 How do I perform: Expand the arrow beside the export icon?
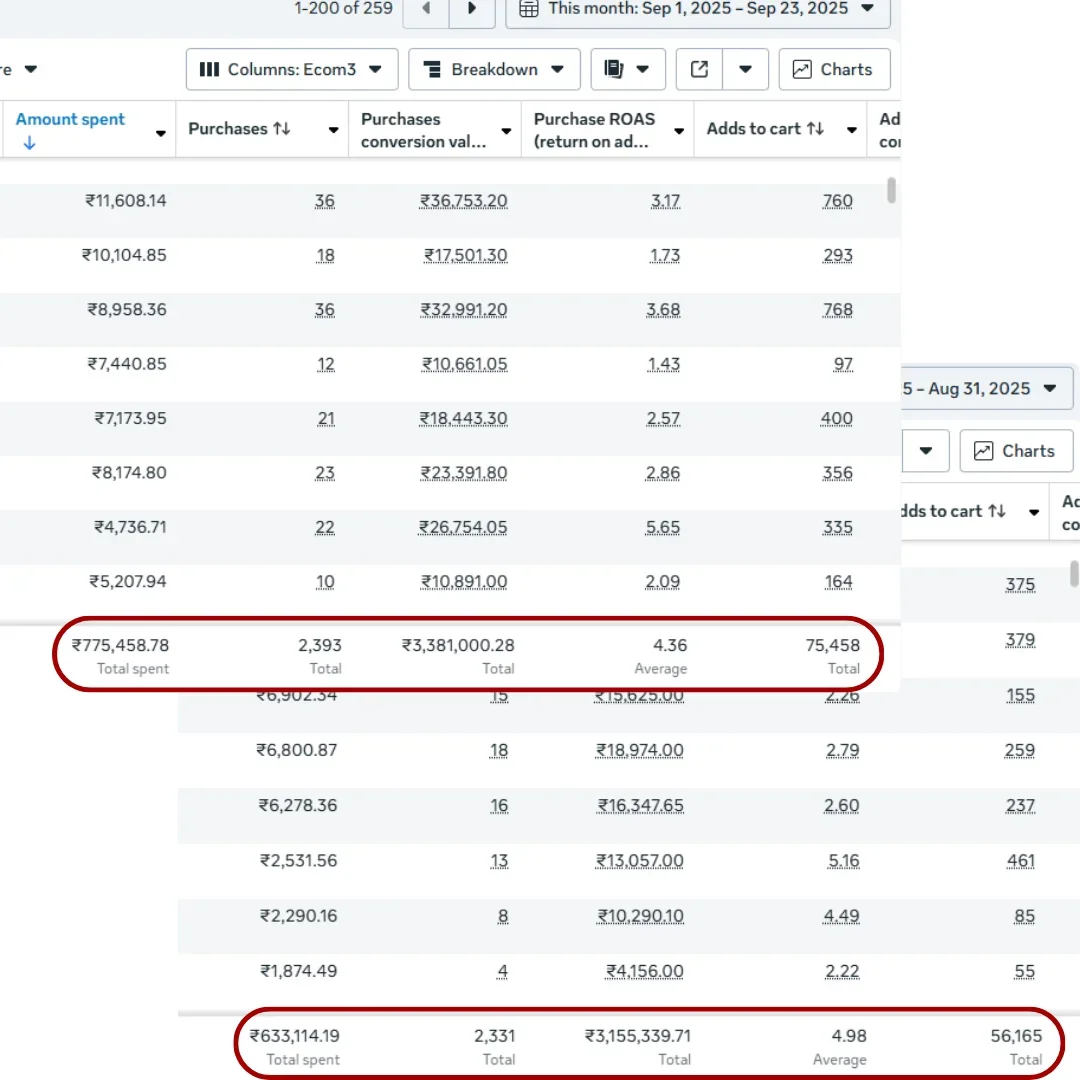click(x=745, y=70)
